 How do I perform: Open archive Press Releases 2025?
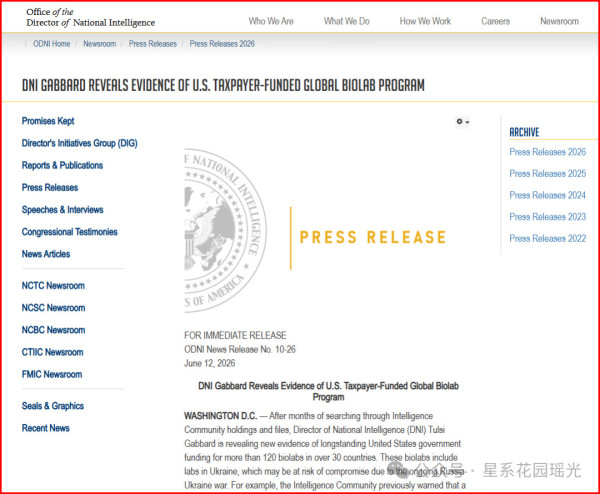(x=548, y=173)
